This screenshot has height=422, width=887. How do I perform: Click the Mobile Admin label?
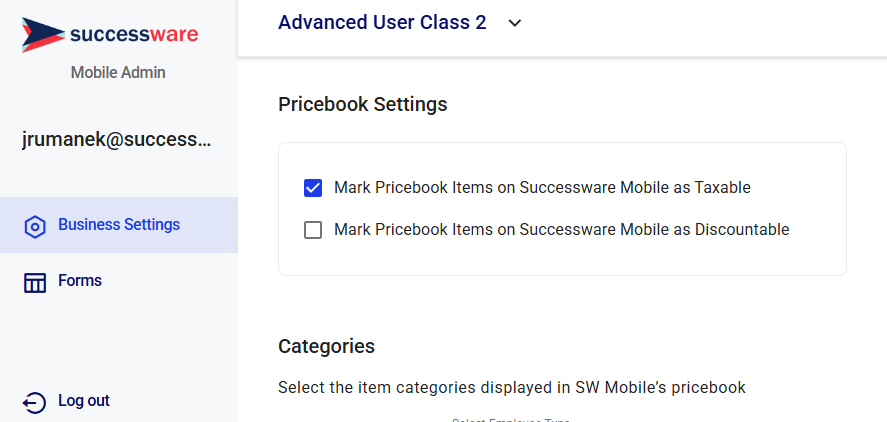click(x=118, y=72)
